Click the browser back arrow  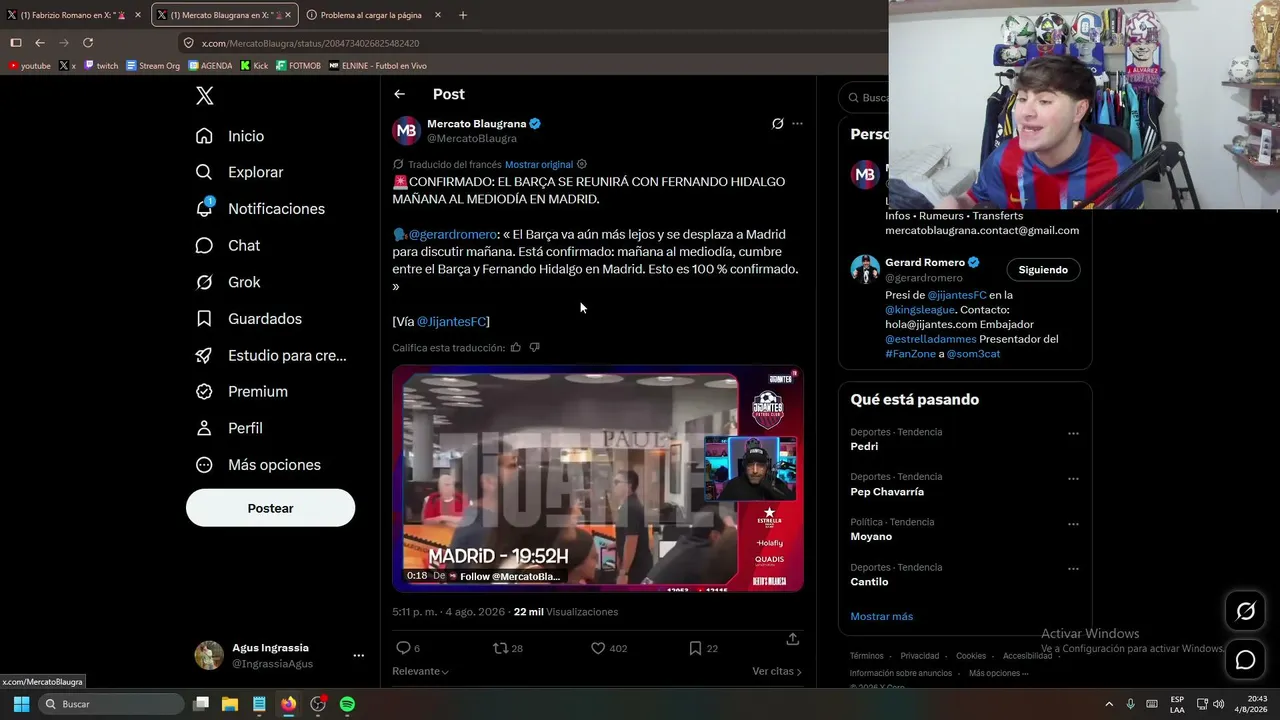(x=40, y=43)
